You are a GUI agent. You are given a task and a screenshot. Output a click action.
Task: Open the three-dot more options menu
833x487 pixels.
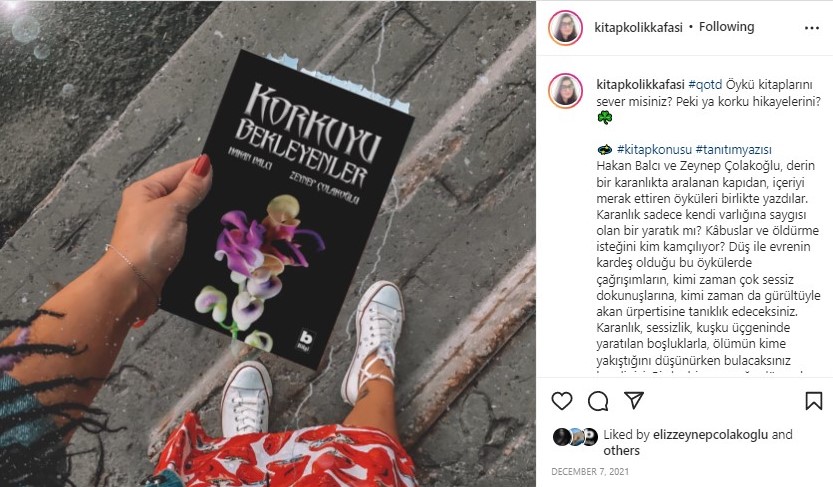pos(812,28)
